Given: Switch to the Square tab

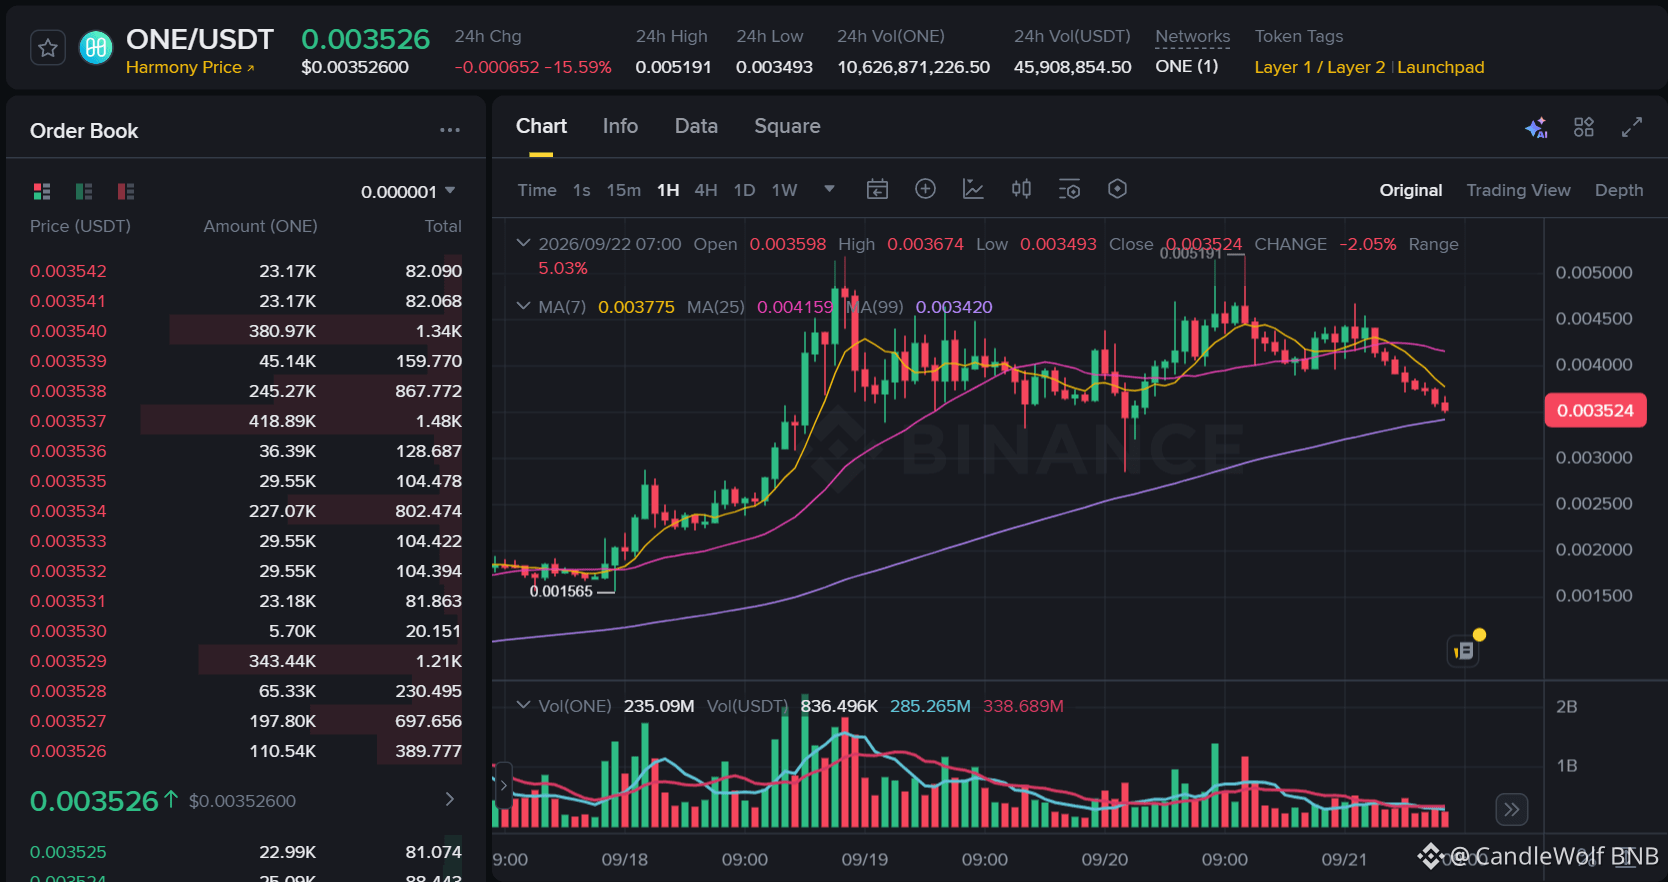Looking at the screenshot, I should pos(787,126).
